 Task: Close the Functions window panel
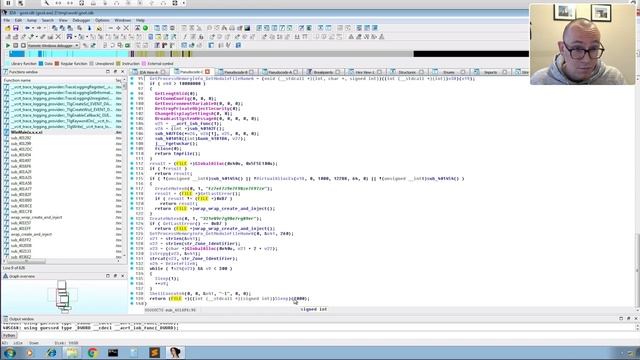point(122,72)
